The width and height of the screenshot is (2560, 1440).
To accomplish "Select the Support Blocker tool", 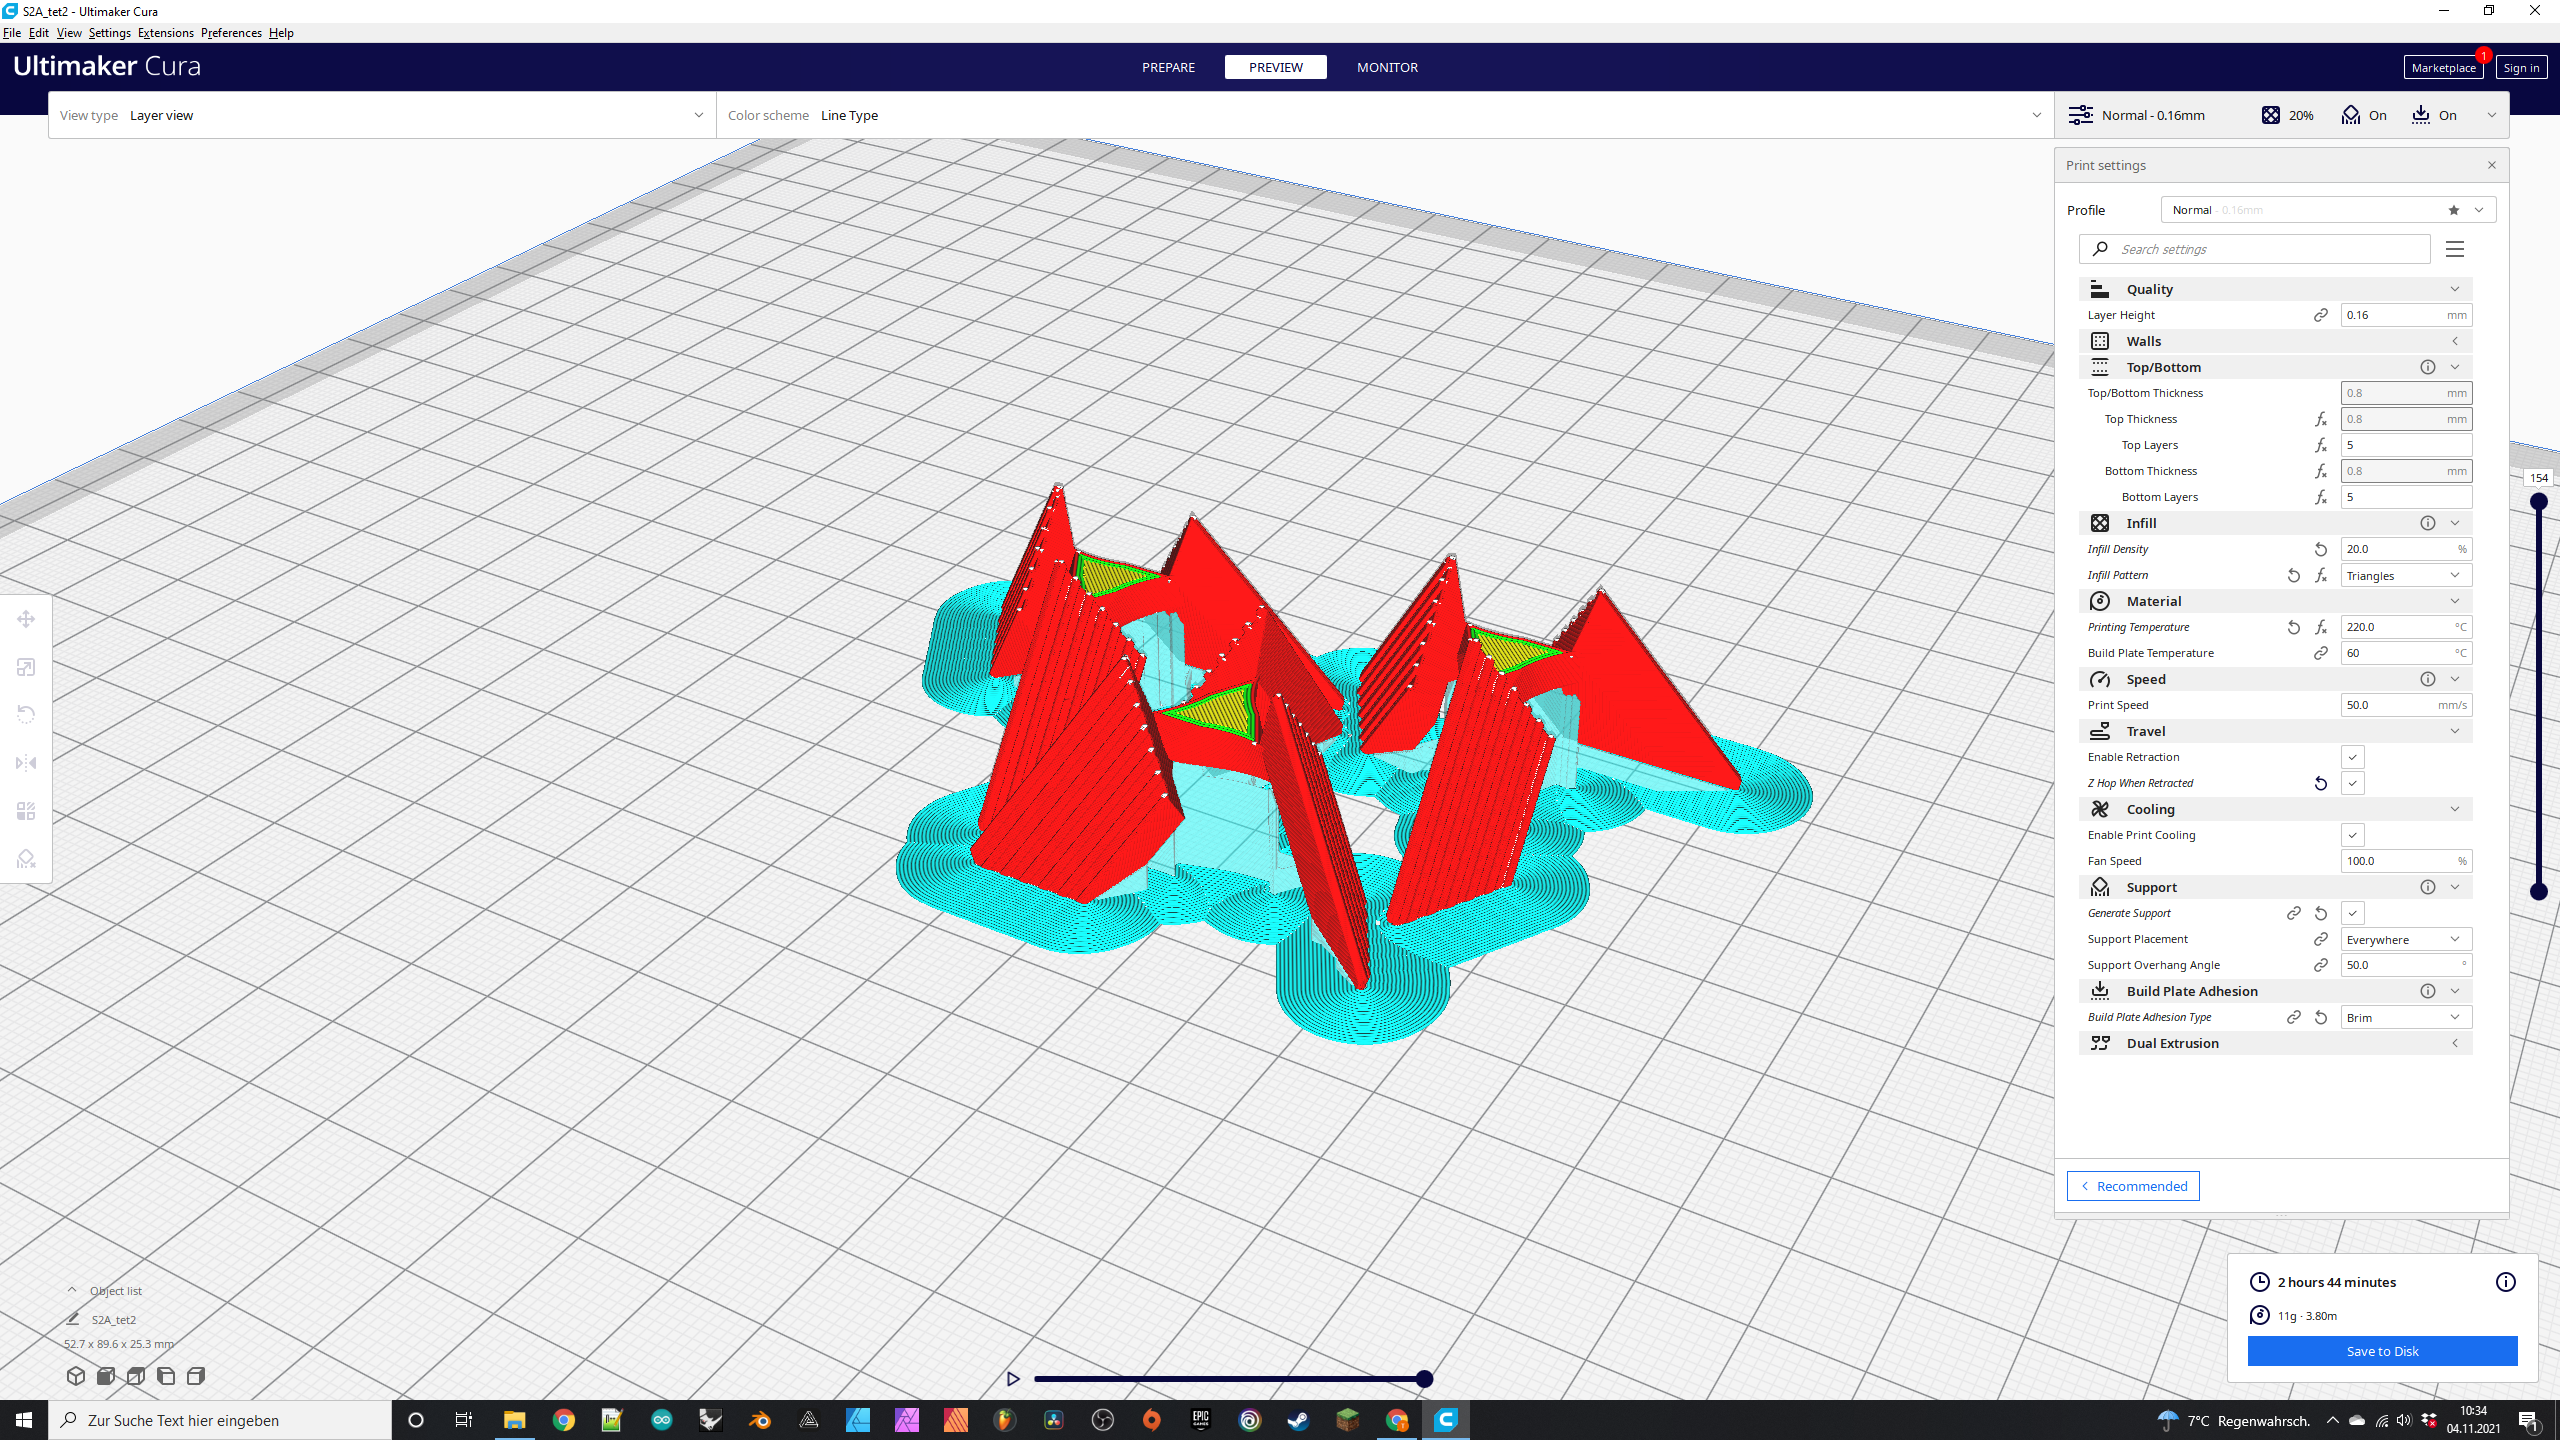I will click(x=26, y=859).
